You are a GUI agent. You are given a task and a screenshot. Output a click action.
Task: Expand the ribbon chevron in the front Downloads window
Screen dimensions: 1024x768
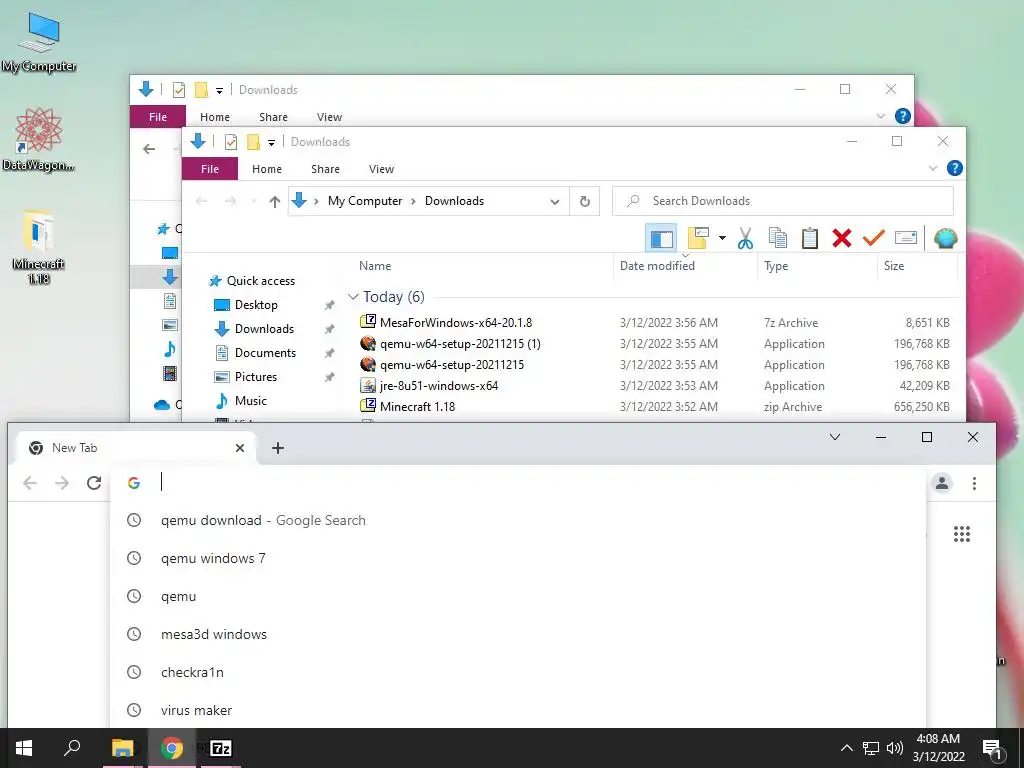(933, 168)
